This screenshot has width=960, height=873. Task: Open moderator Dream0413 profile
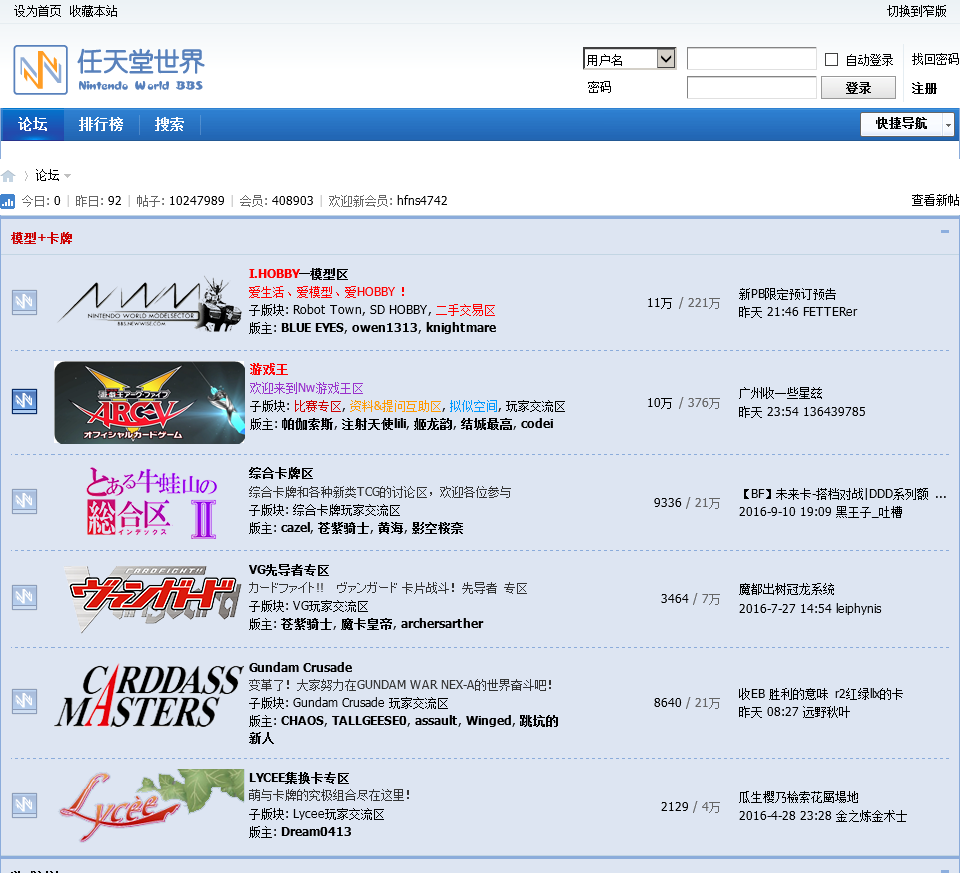pos(316,832)
